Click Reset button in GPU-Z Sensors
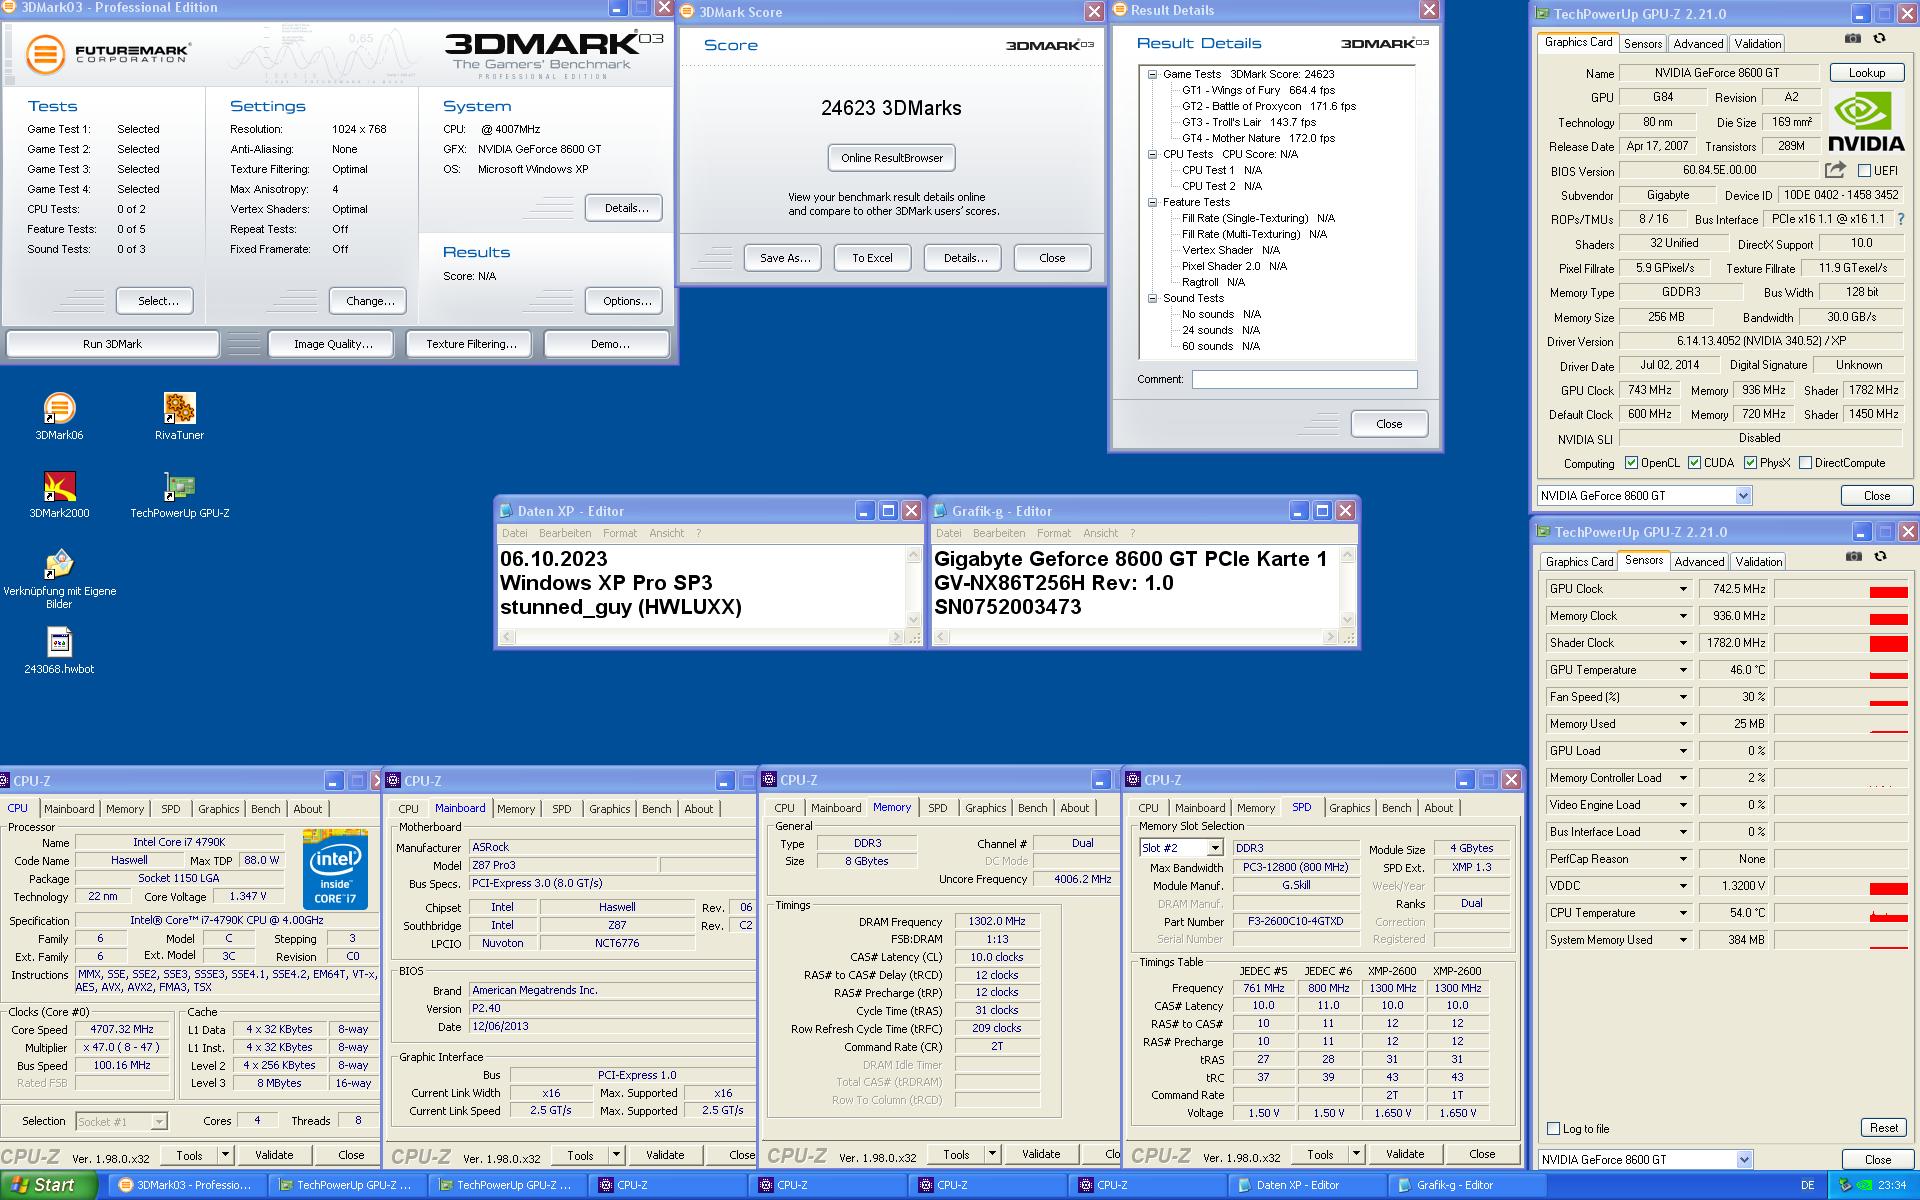Screen dimensions: 1920x1200 [x=1883, y=1128]
